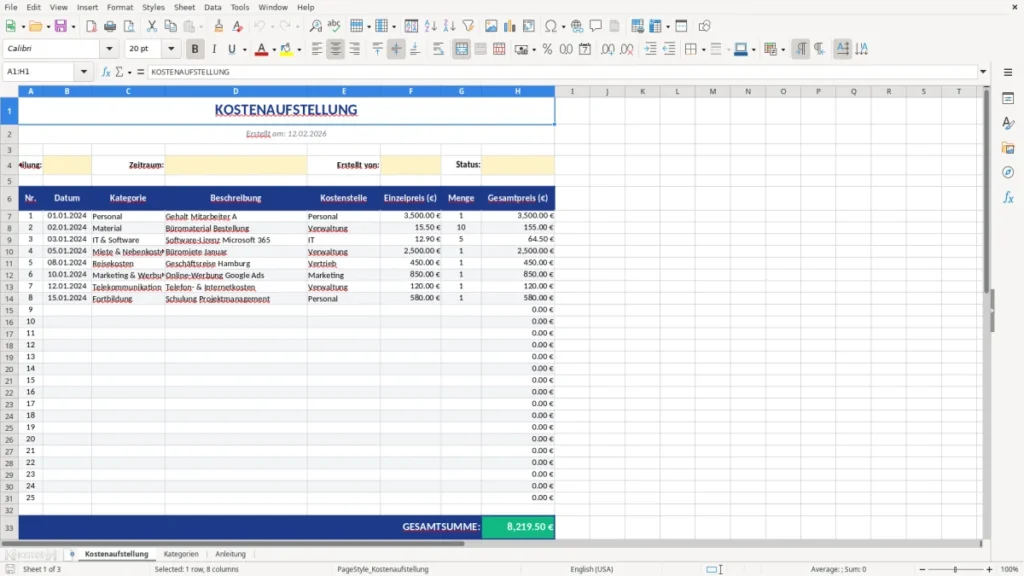Click the zoom in plus button
1024x576 pixels.
tap(989, 569)
